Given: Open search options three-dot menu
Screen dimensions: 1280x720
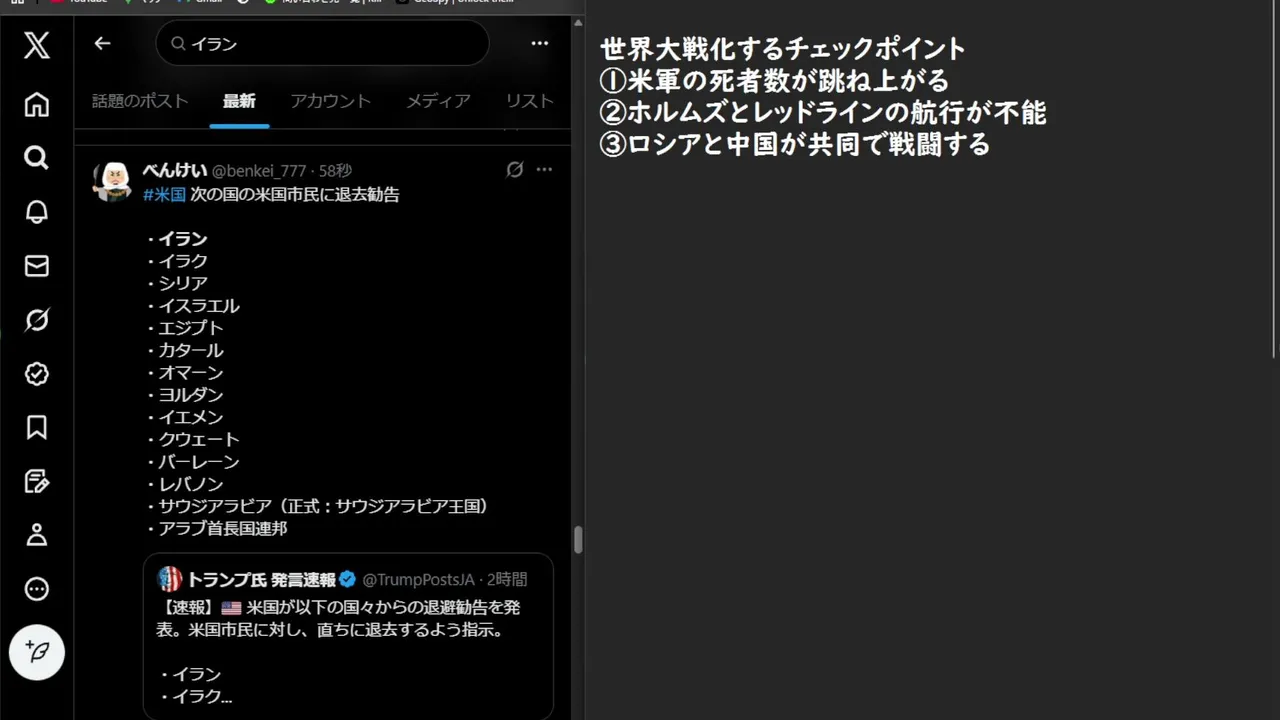Looking at the screenshot, I should [x=540, y=43].
